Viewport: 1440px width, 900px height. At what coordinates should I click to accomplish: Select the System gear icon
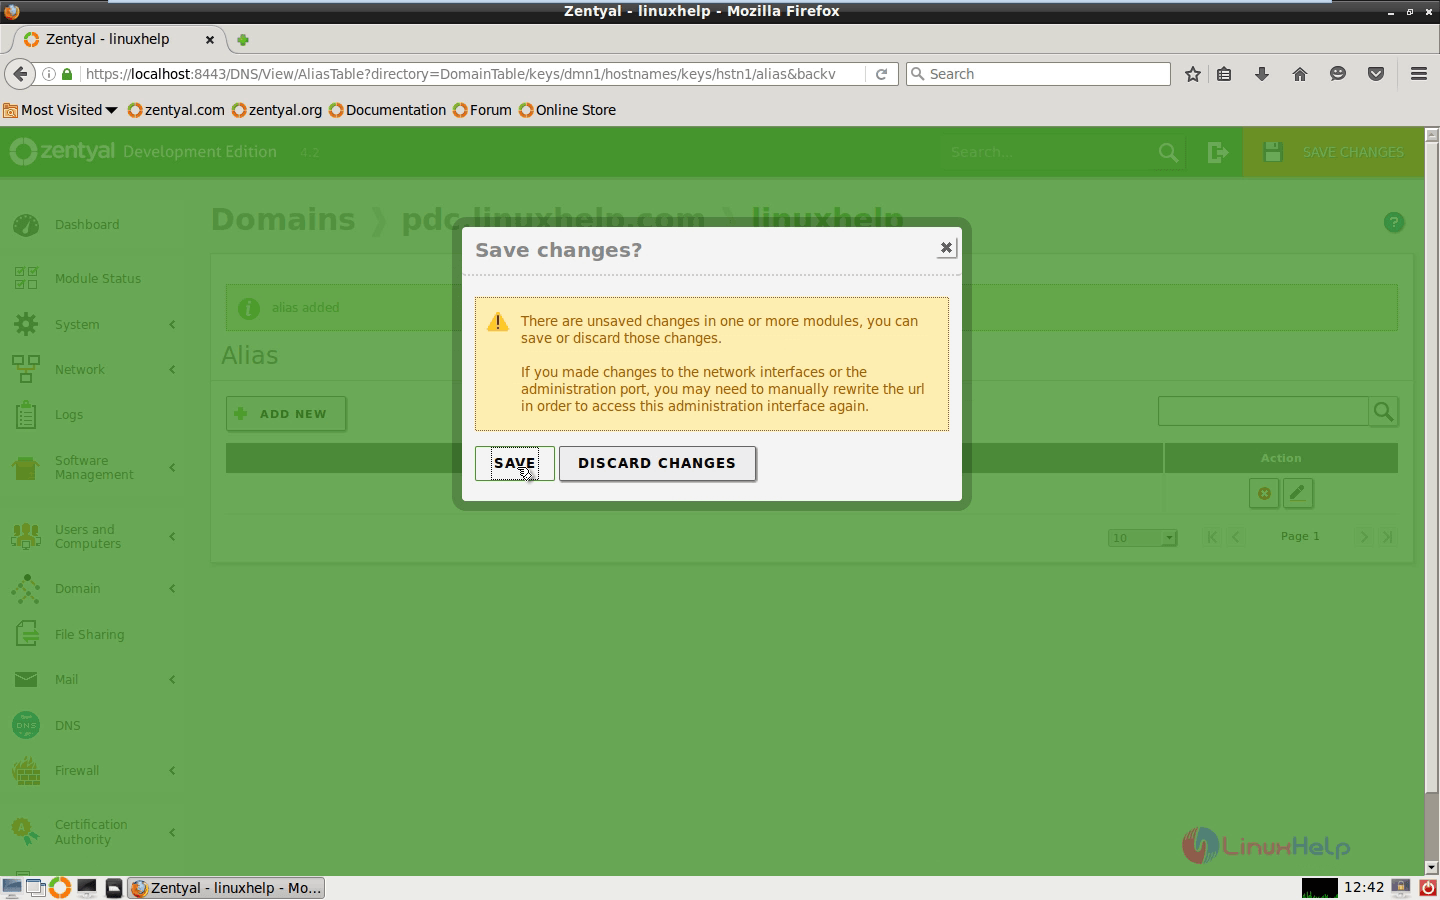(x=26, y=324)
